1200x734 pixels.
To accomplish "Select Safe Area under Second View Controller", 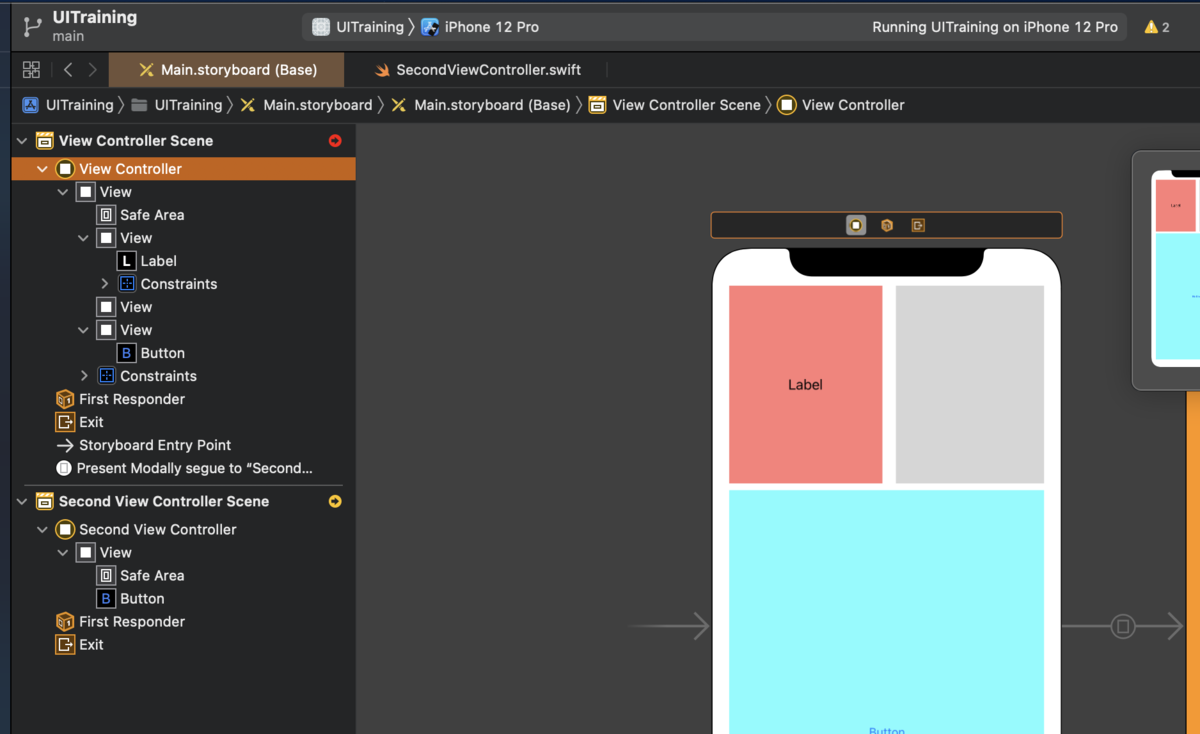I will (184, 576).
